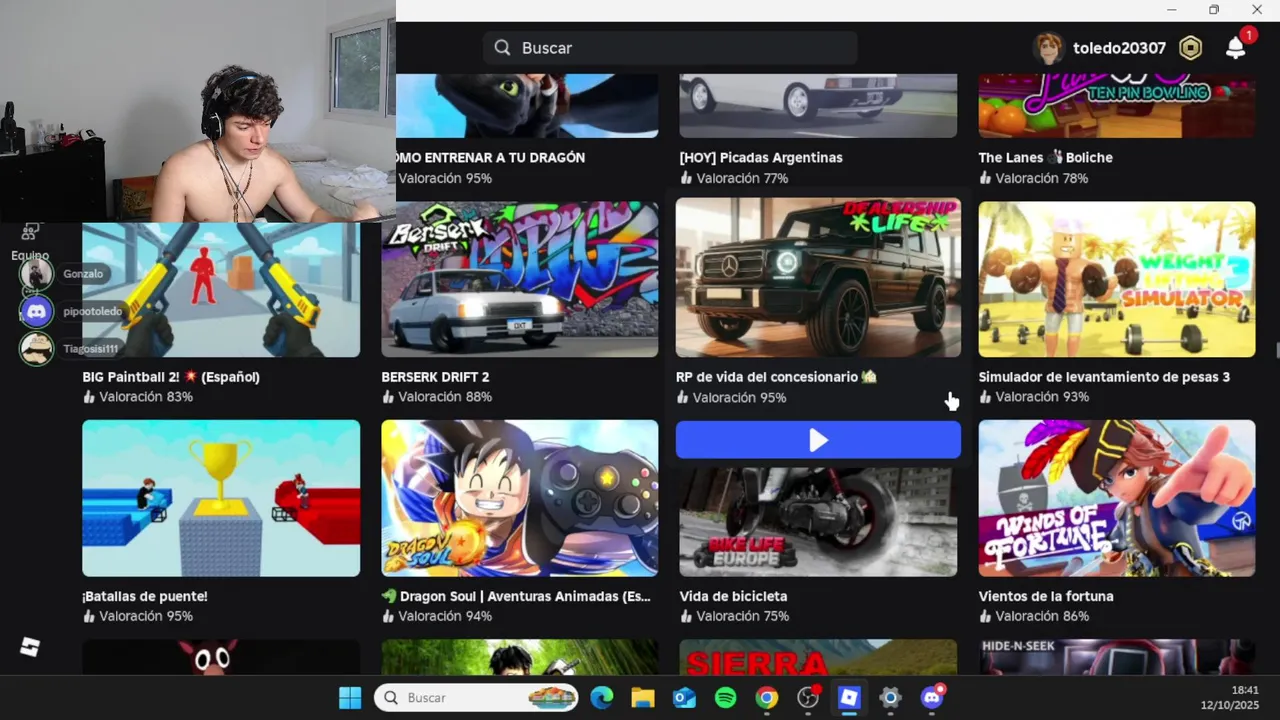This screenshot has height=720, width=1280.
Task: Open the Winds of Fortune thumbnail
Action: pyautogui.click(x=1117, y=498)
